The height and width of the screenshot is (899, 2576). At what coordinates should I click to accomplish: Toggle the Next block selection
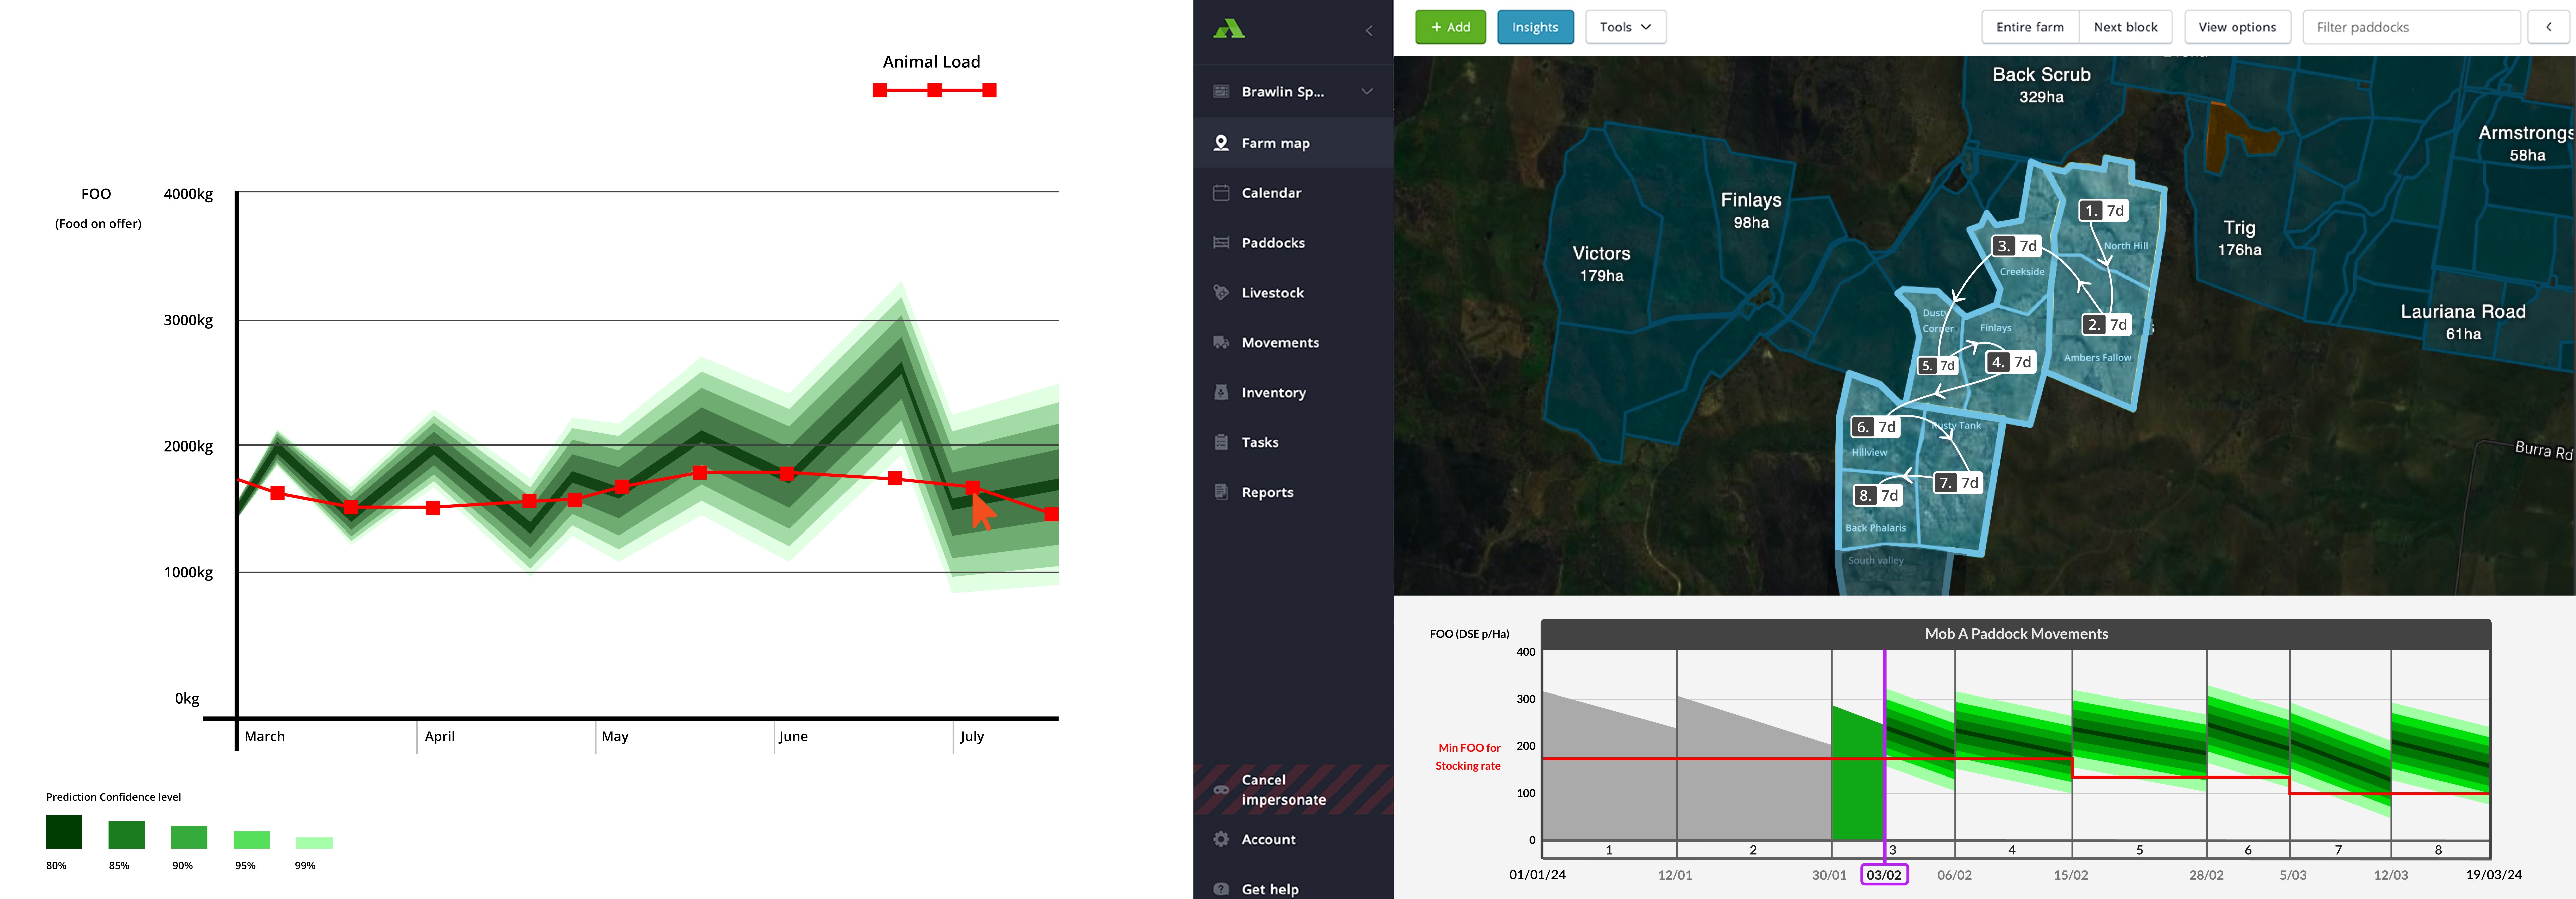(2126, 27)
